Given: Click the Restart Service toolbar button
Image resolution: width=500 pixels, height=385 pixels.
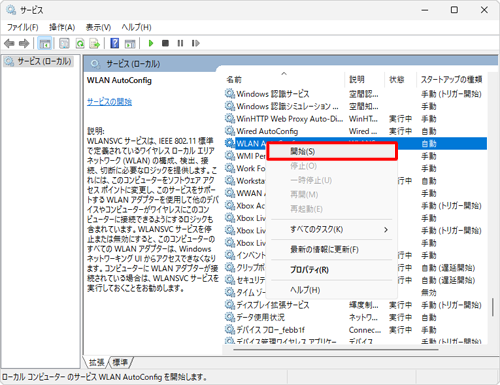Looking at the screenshot, I should point(196,43).
